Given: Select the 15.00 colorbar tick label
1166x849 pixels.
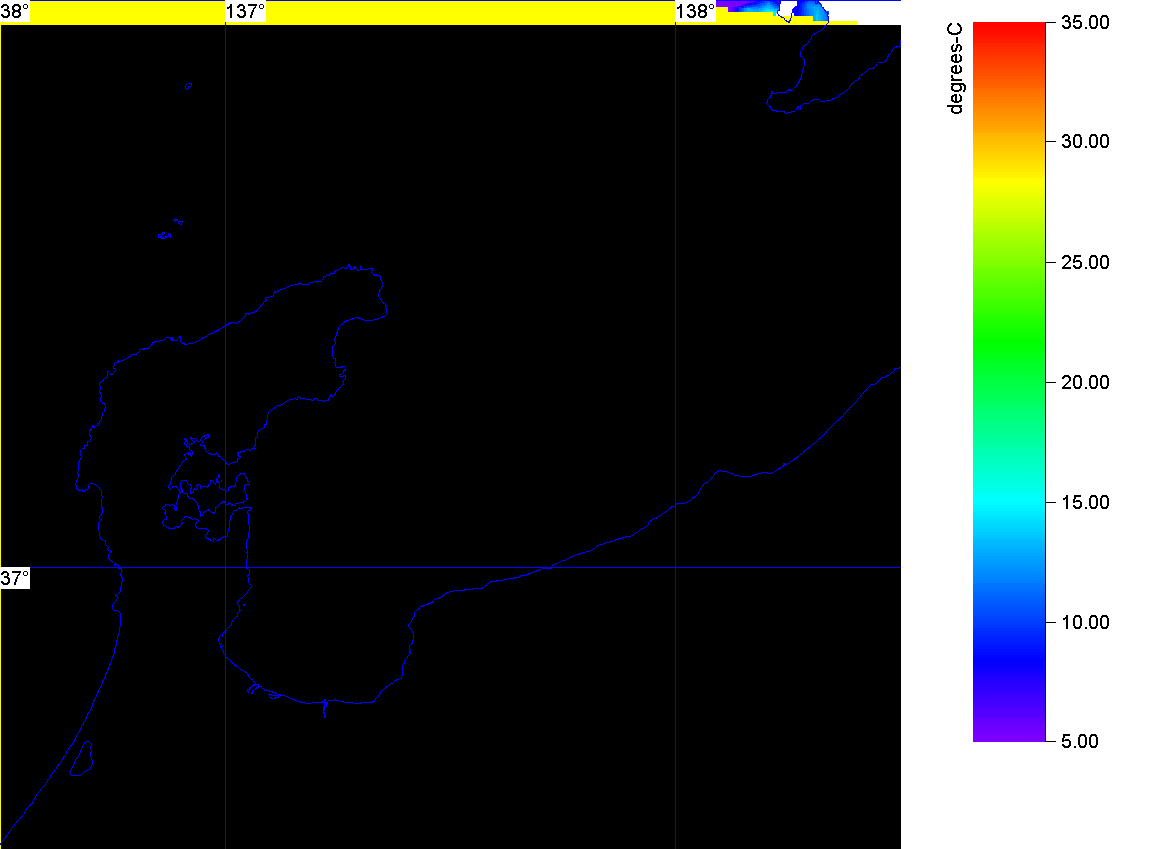Looking at the screenshot, I should click(1085, 503).
